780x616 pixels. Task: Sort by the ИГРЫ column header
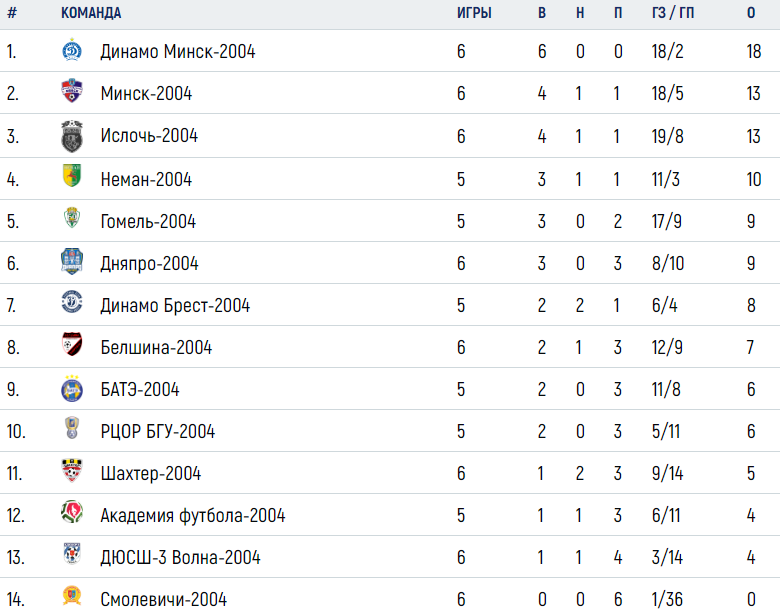[474, 13]
